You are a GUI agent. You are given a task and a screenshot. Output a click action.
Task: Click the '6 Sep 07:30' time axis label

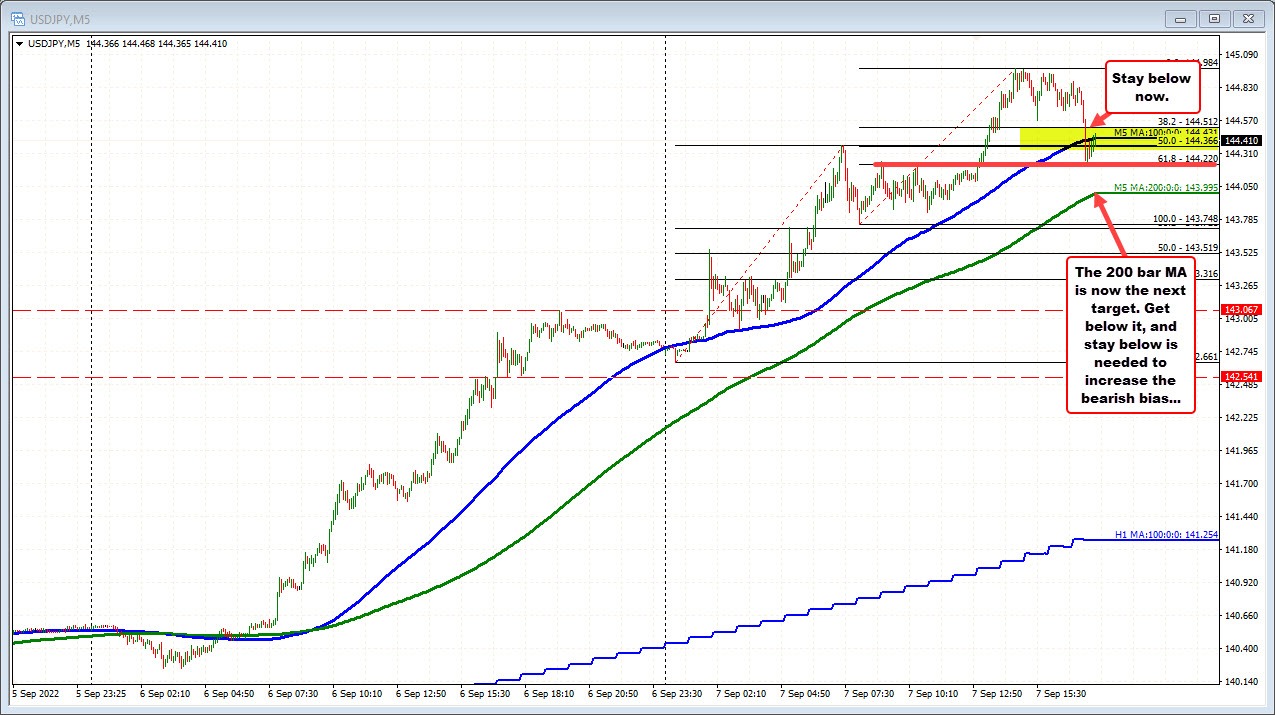tap(294, 691)
